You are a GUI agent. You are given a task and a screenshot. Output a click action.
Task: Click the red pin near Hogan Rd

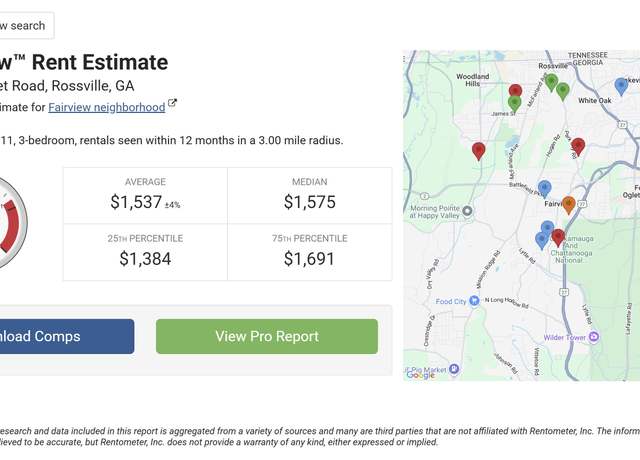(x=578, y=147)
